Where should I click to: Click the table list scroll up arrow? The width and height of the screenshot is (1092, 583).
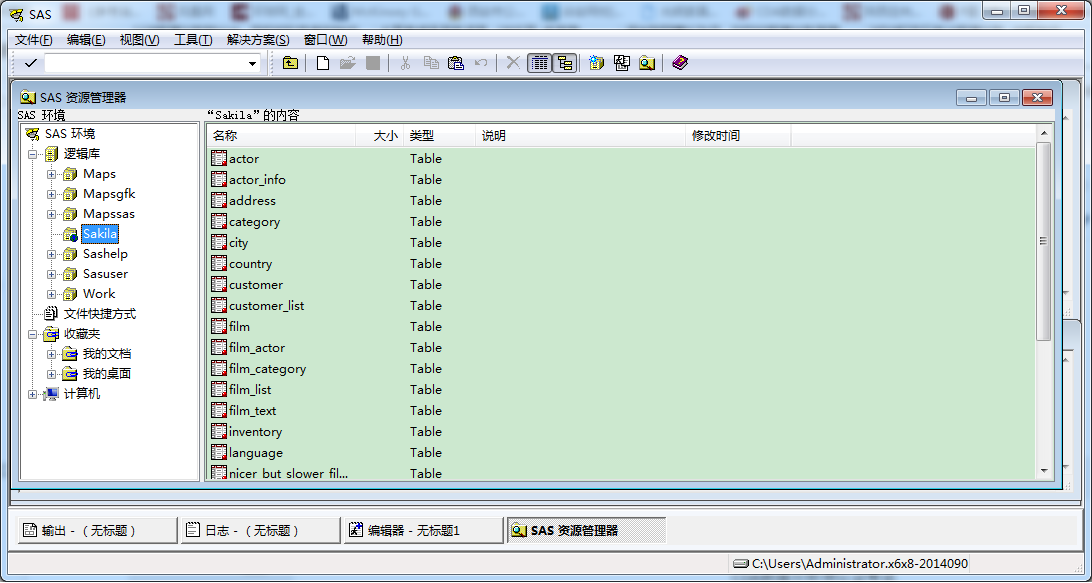tap(1043, 133)
